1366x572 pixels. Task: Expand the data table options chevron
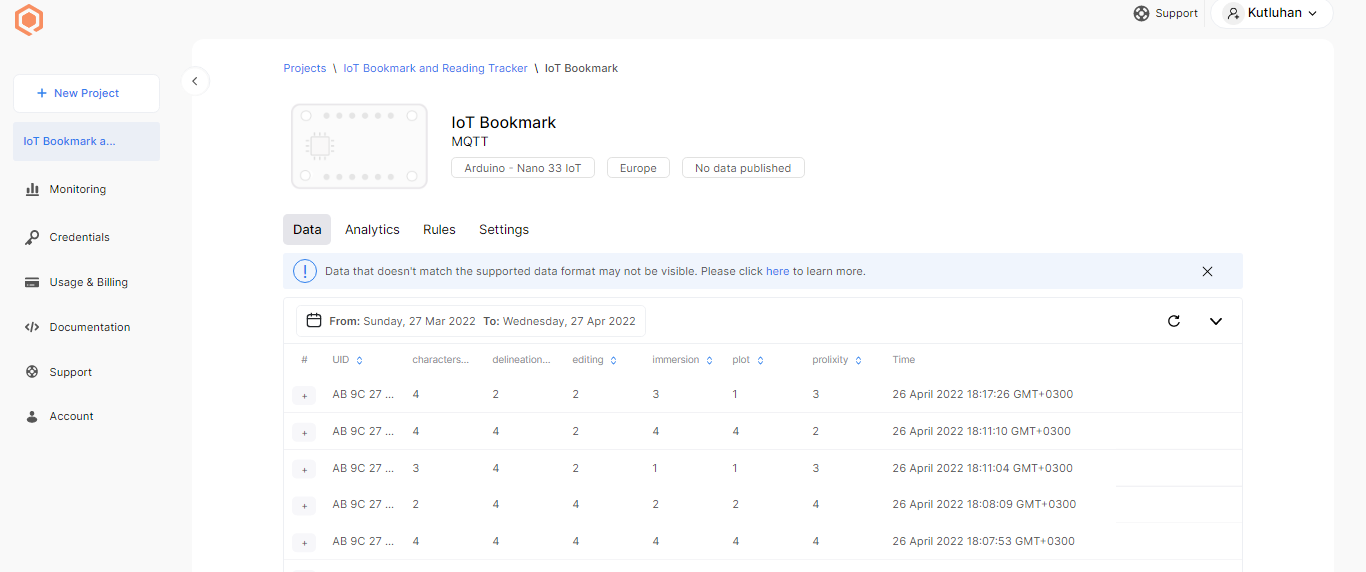(1216, 321)
